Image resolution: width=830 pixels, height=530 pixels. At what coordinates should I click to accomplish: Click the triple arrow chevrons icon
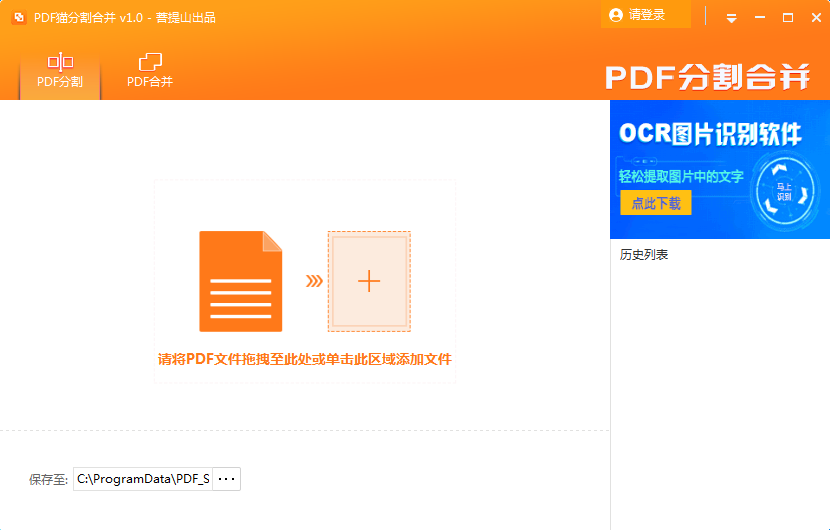314,281
